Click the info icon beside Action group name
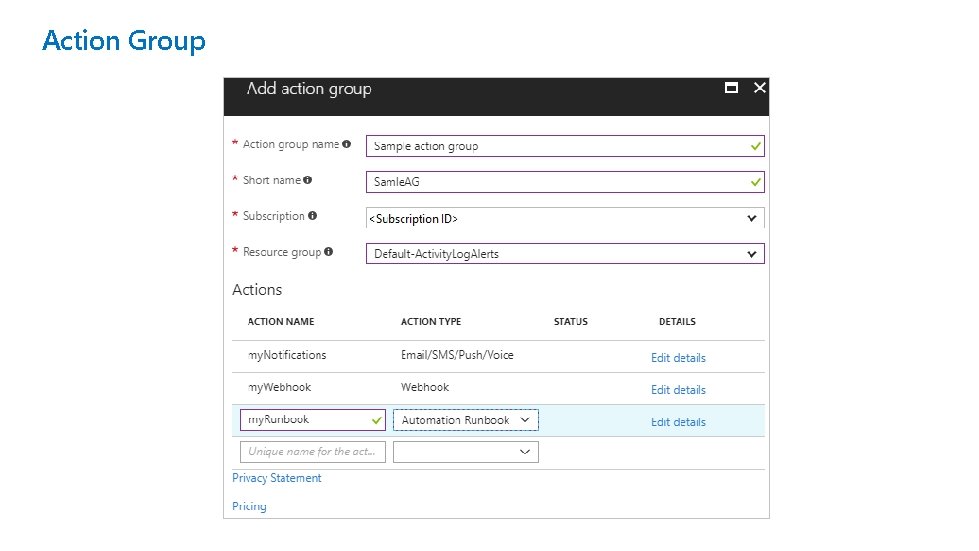Image resolution: width=979 pixels, height=551 pixels. coord(346,144)
